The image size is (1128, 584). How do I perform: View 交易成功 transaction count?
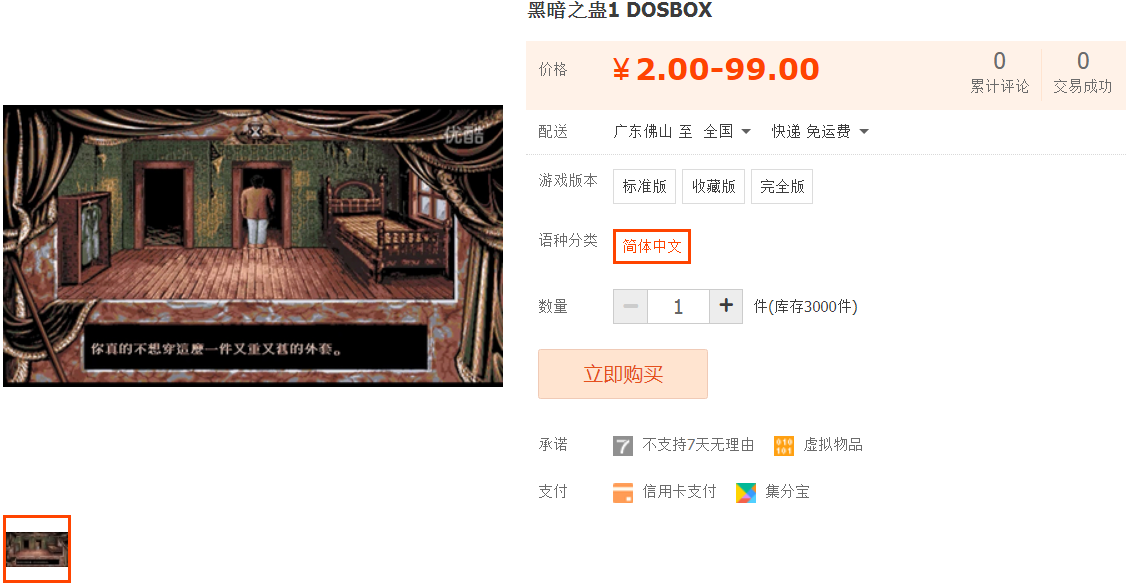[x=1083, y=73]
